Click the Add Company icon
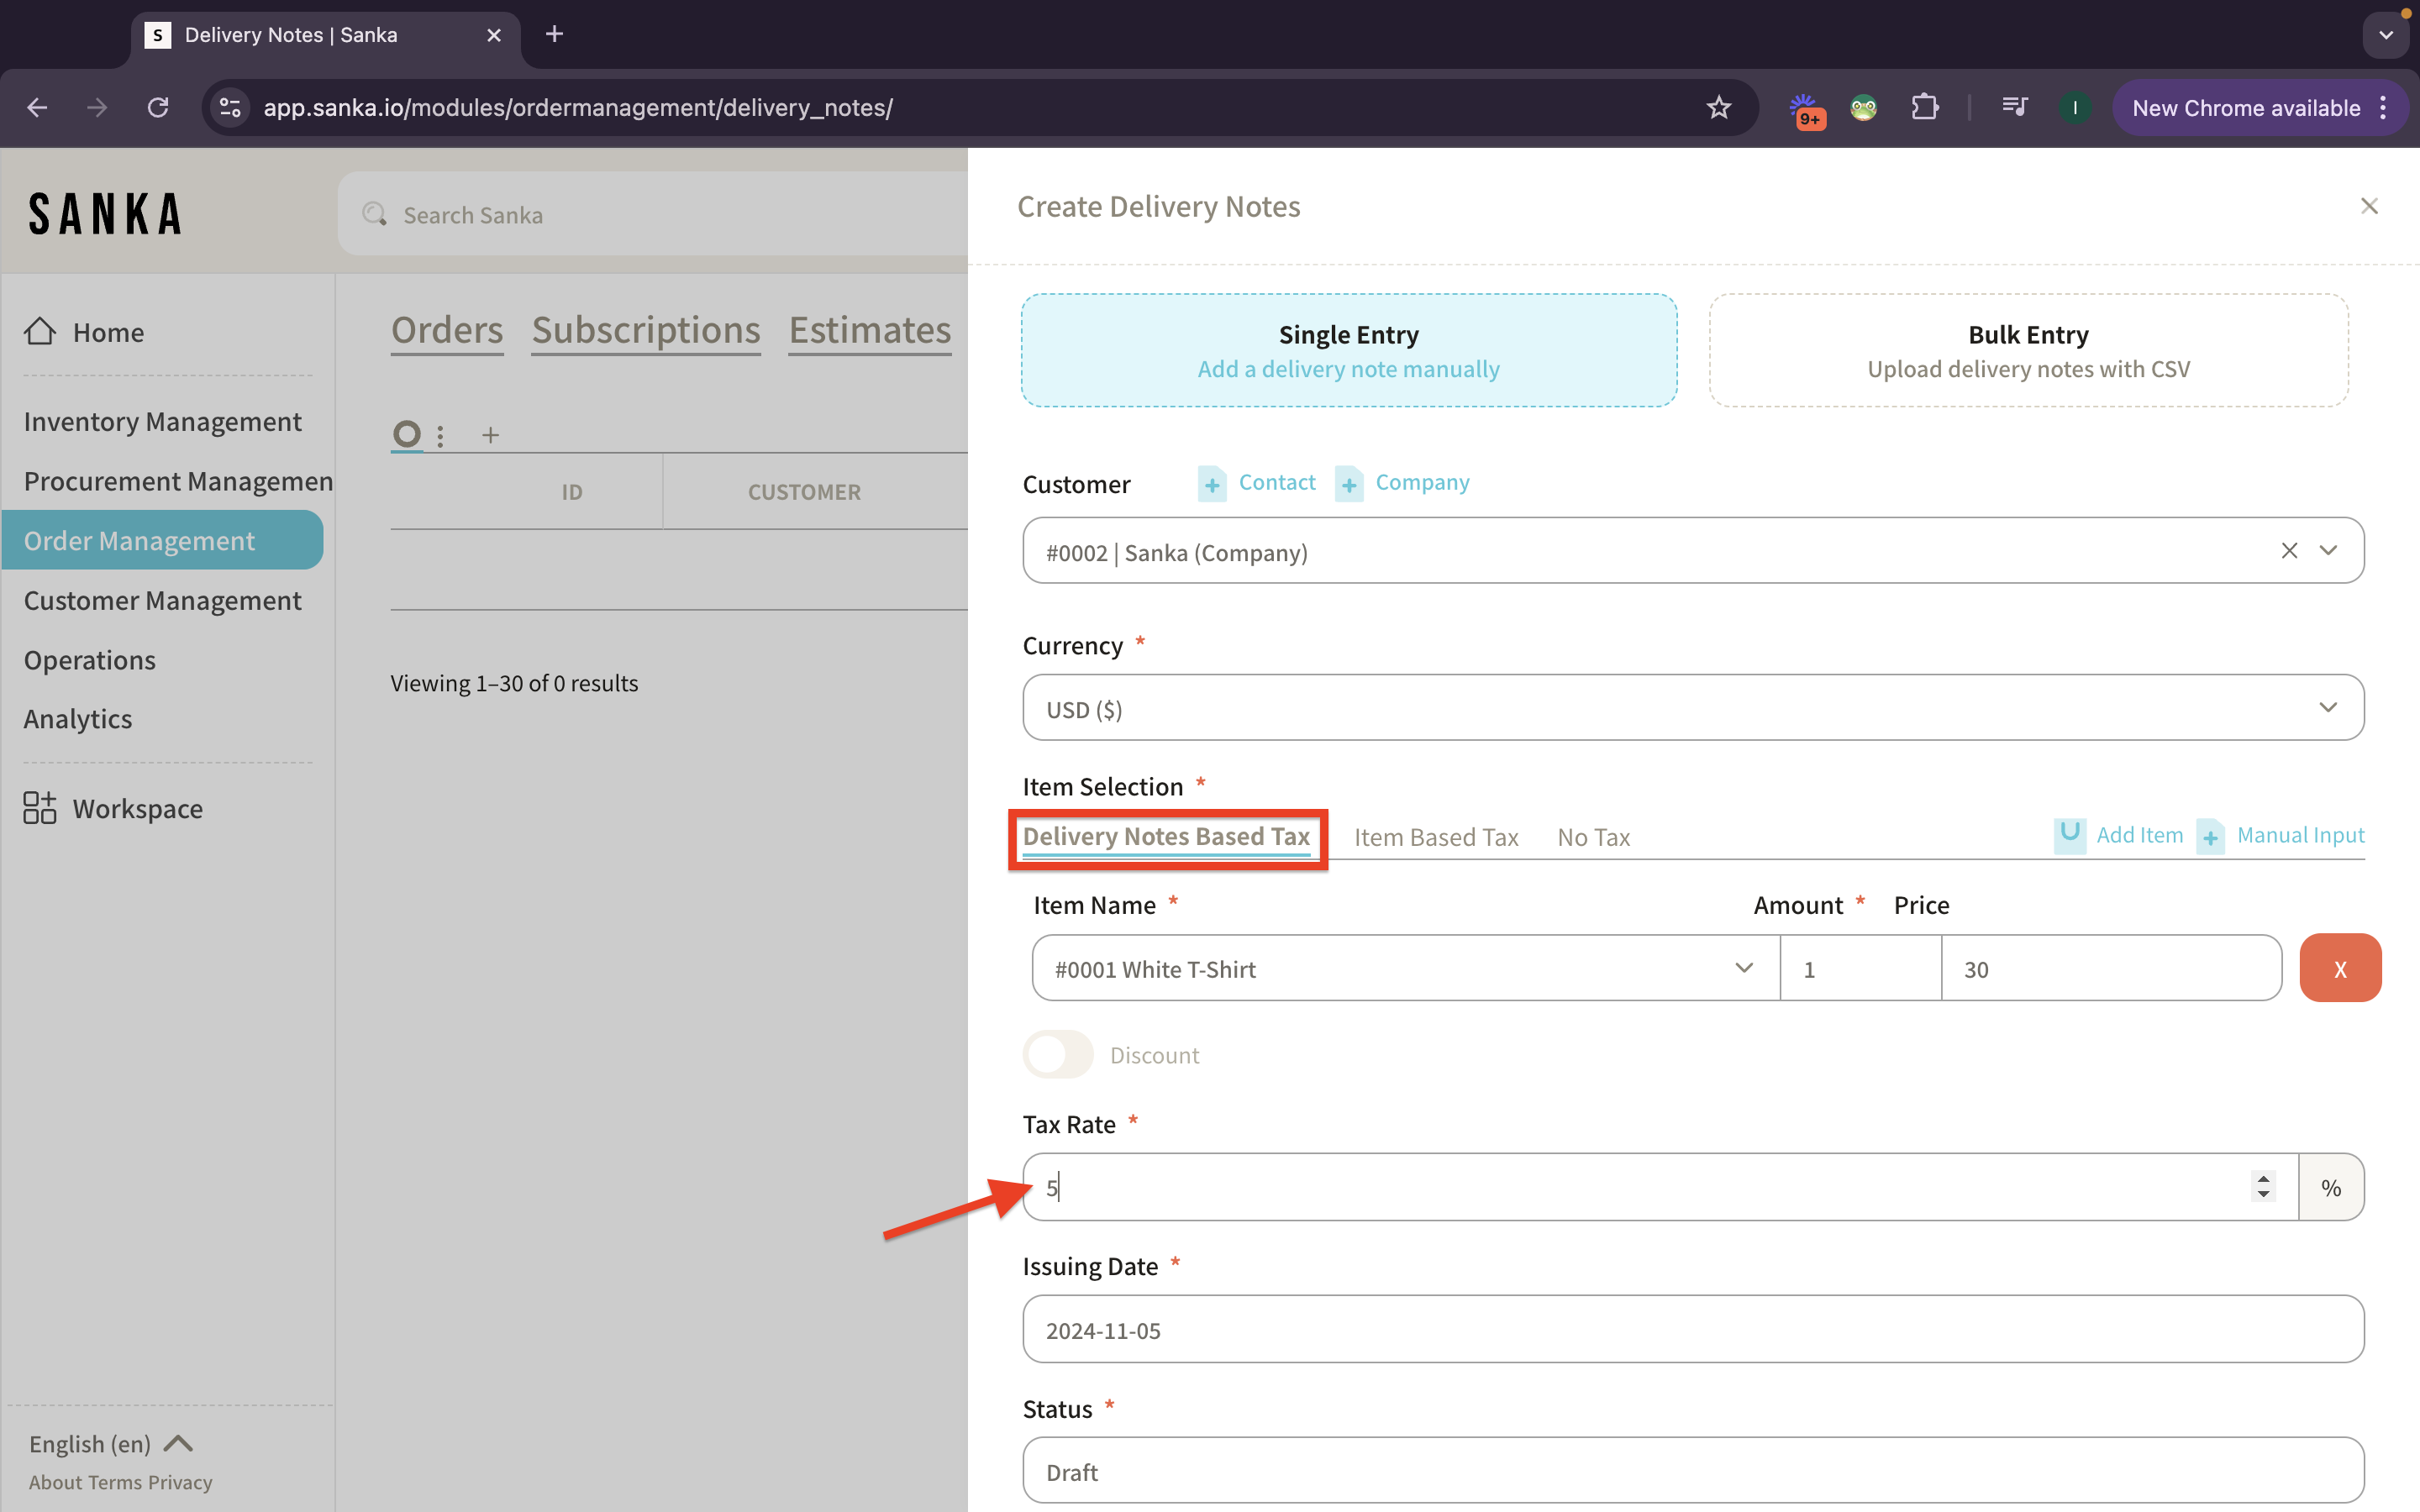The width and height of the screenshot is (2420, 1512). click(x=1350, y=482)
